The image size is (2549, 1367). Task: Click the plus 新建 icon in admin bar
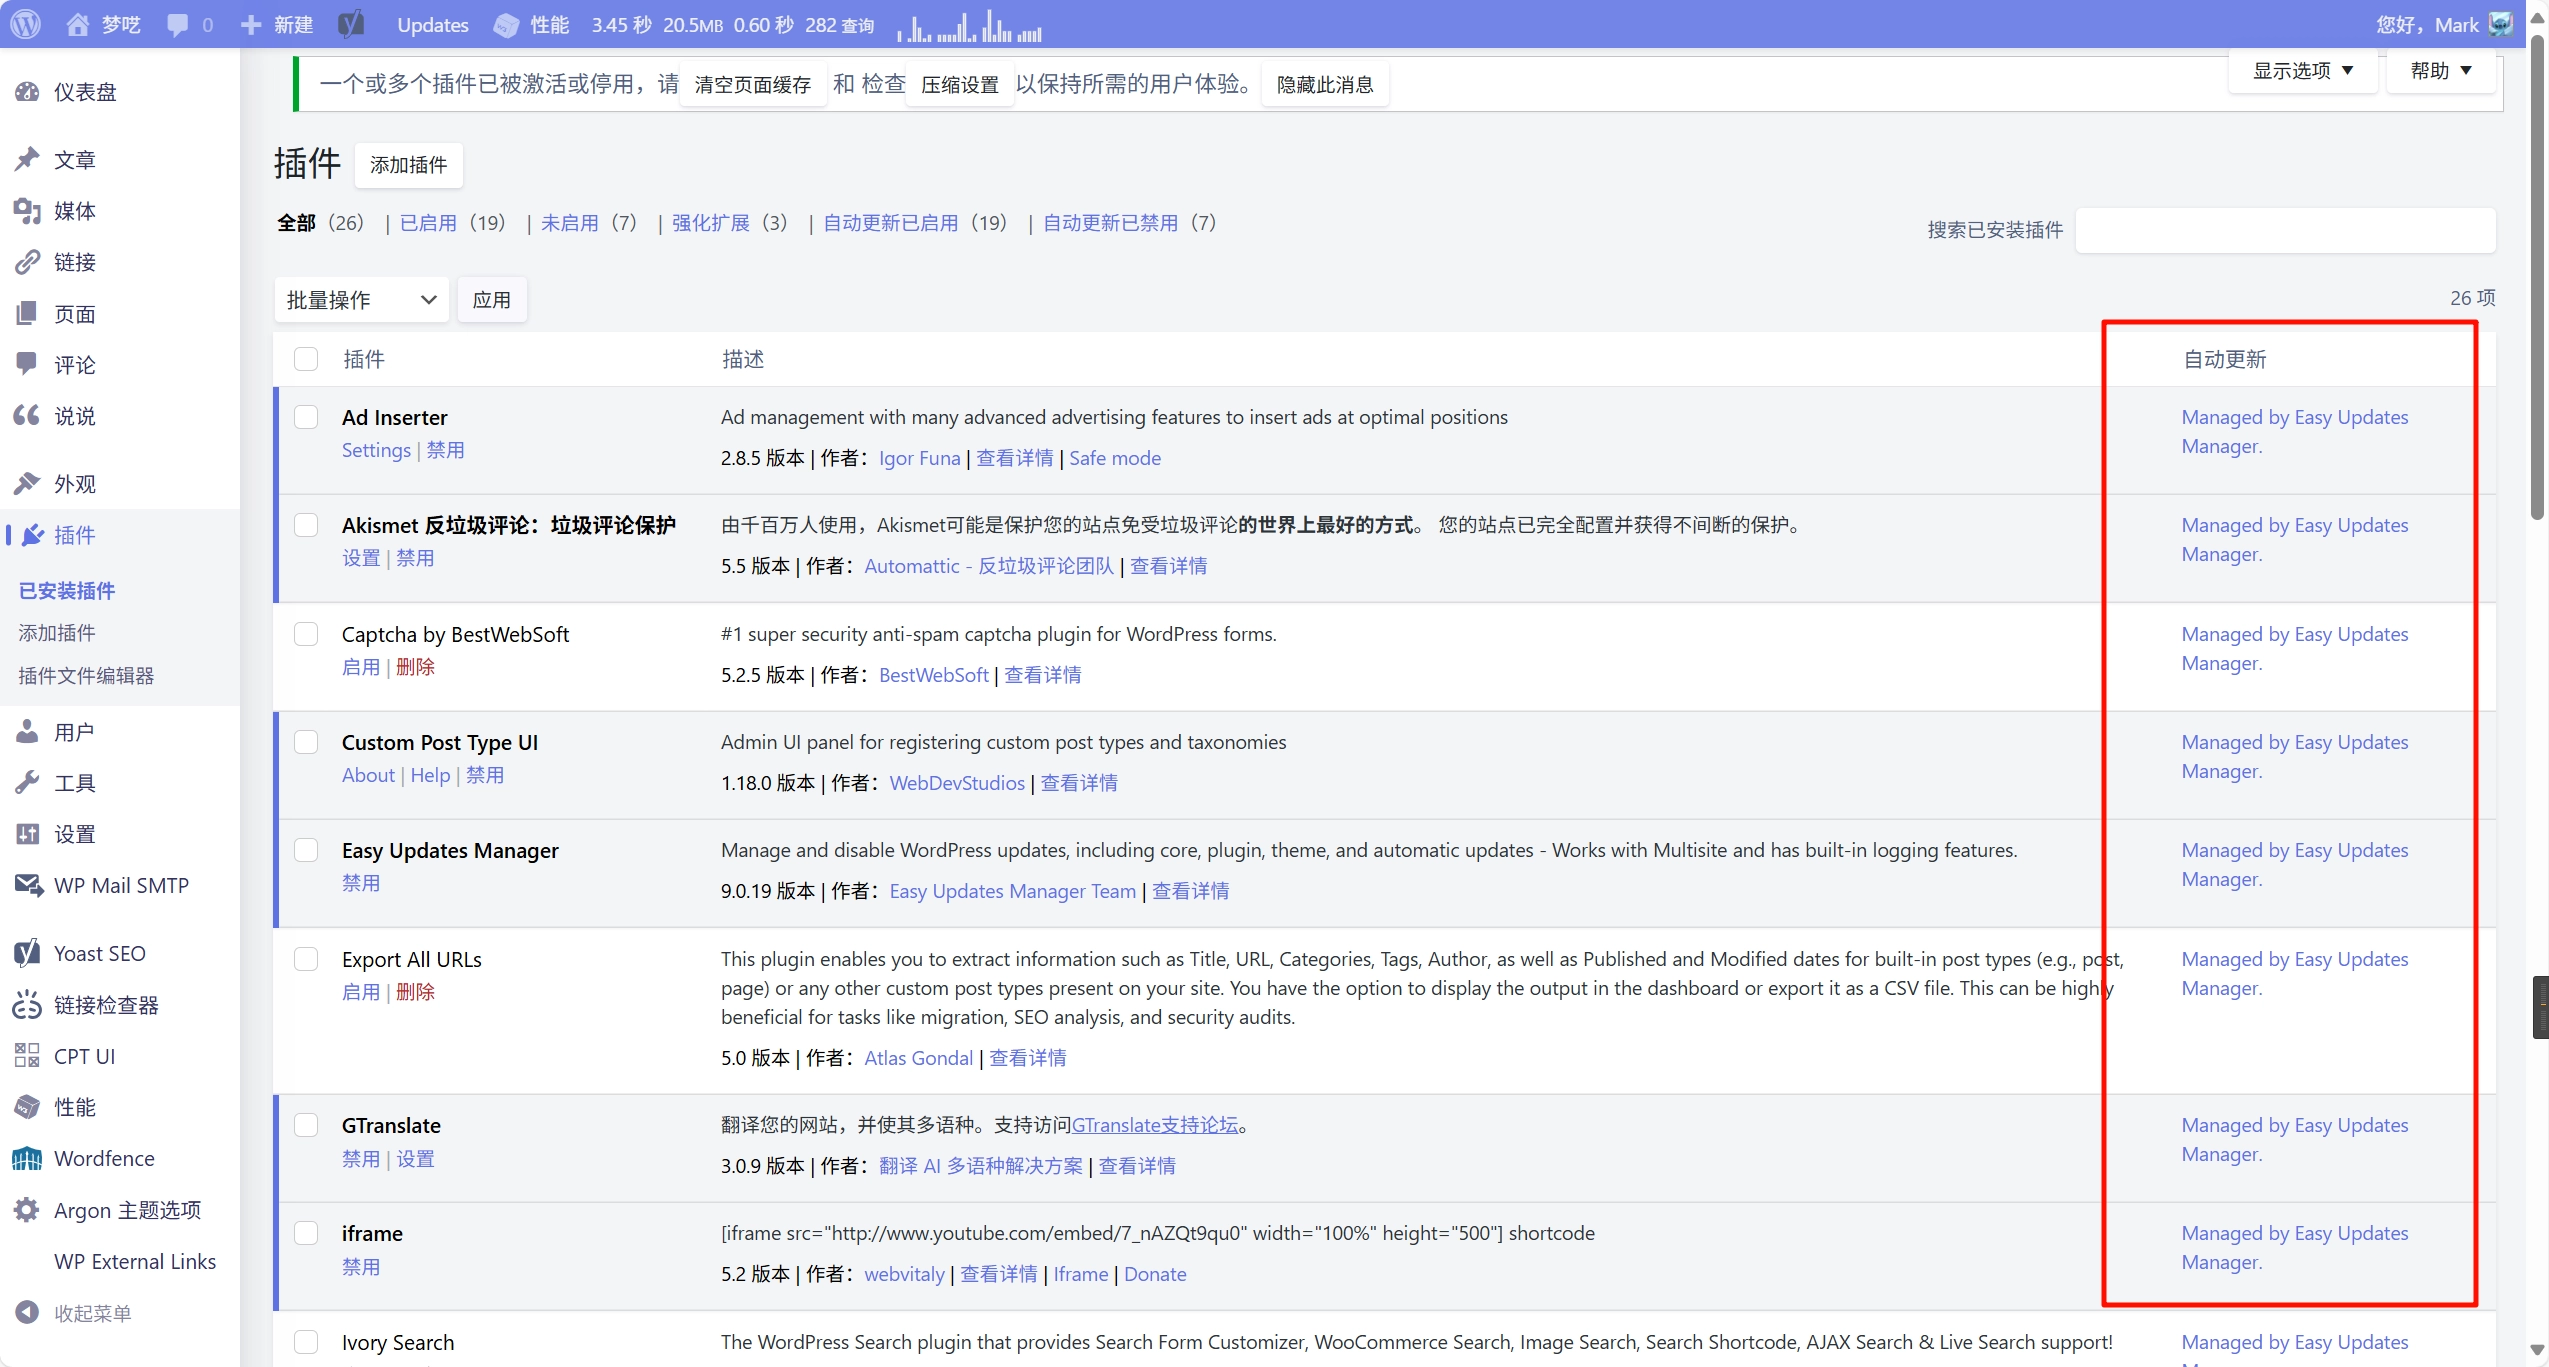click(251, 24)
